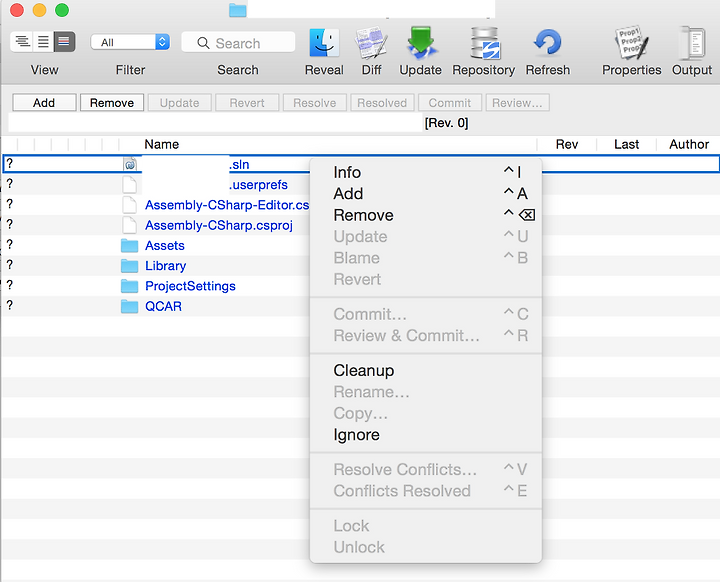720x582 pixels.
Task: Select the Assembly-CSharp.csproj file name
Action: tap(219, 225)
